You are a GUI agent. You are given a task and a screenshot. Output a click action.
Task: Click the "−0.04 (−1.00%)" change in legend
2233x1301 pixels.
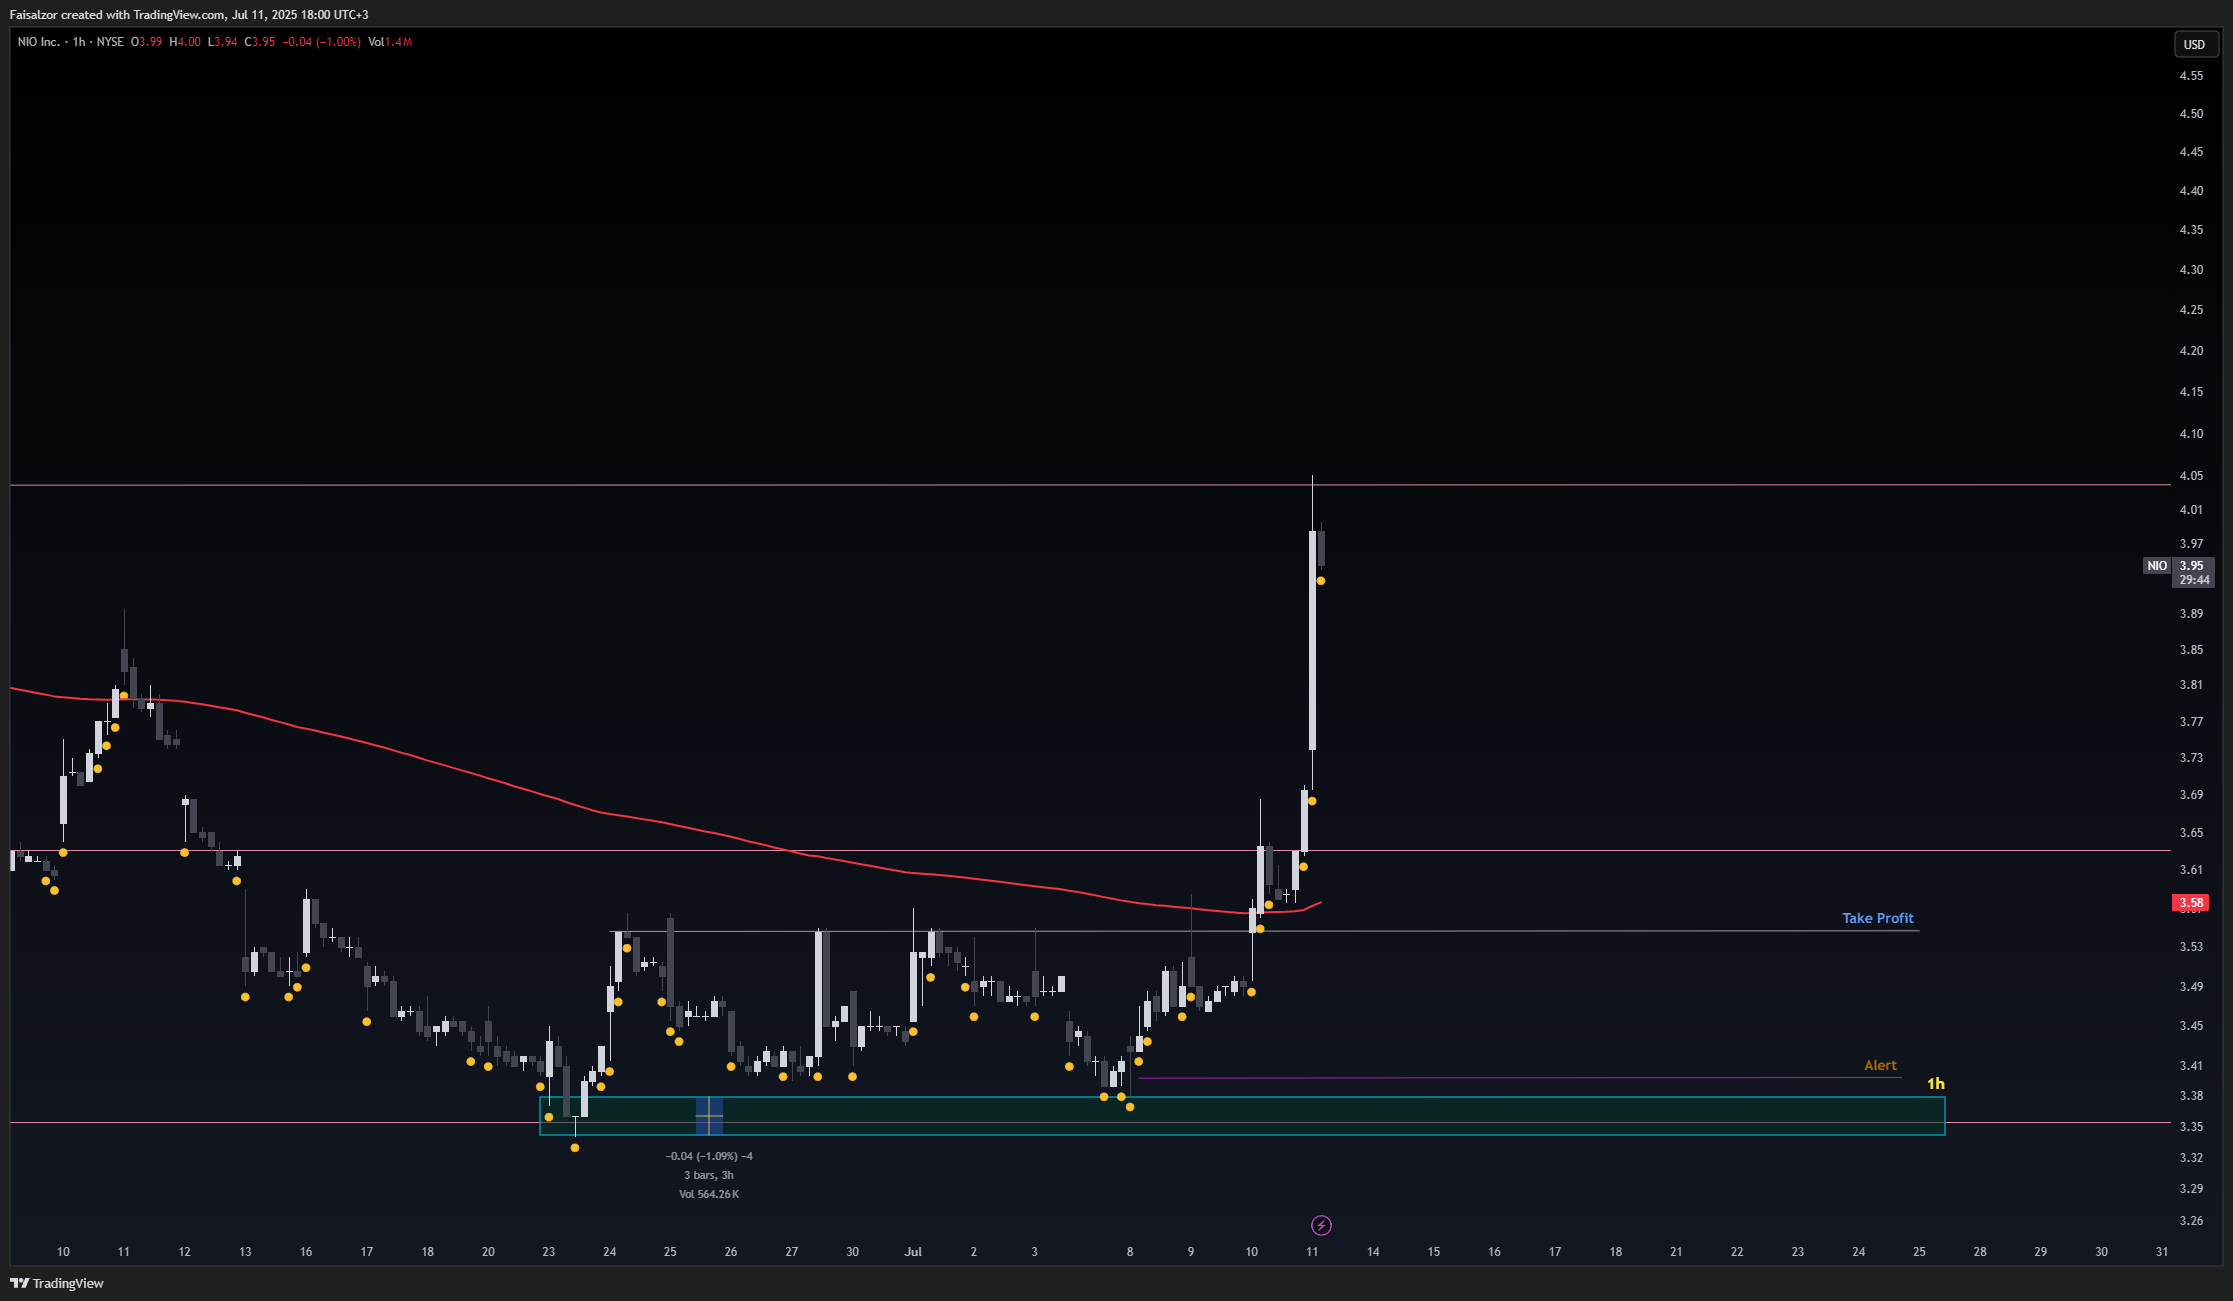click(x=321, y=42)
